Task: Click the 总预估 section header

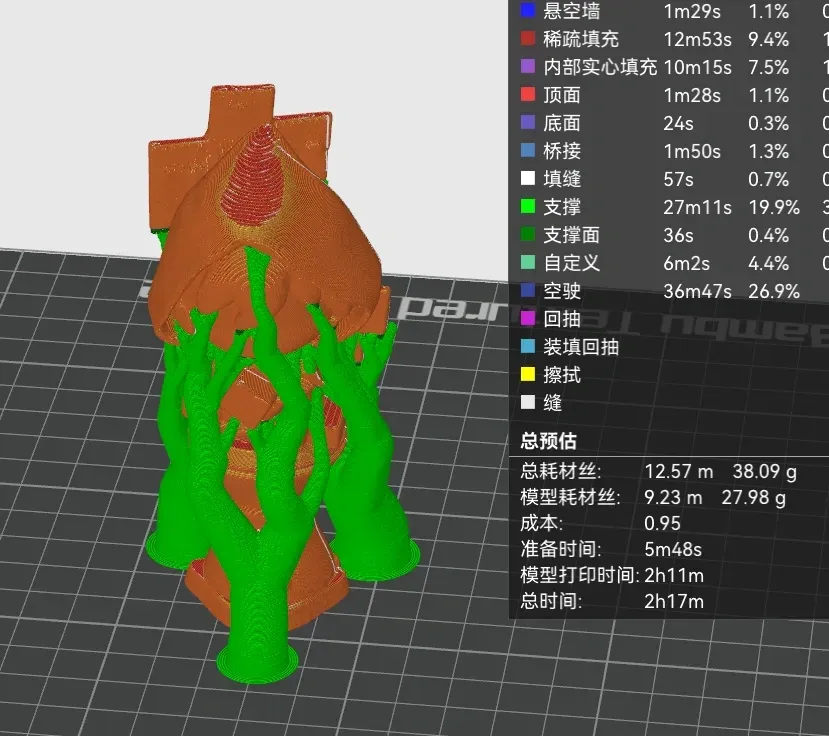Action: (x=548, y=440)
